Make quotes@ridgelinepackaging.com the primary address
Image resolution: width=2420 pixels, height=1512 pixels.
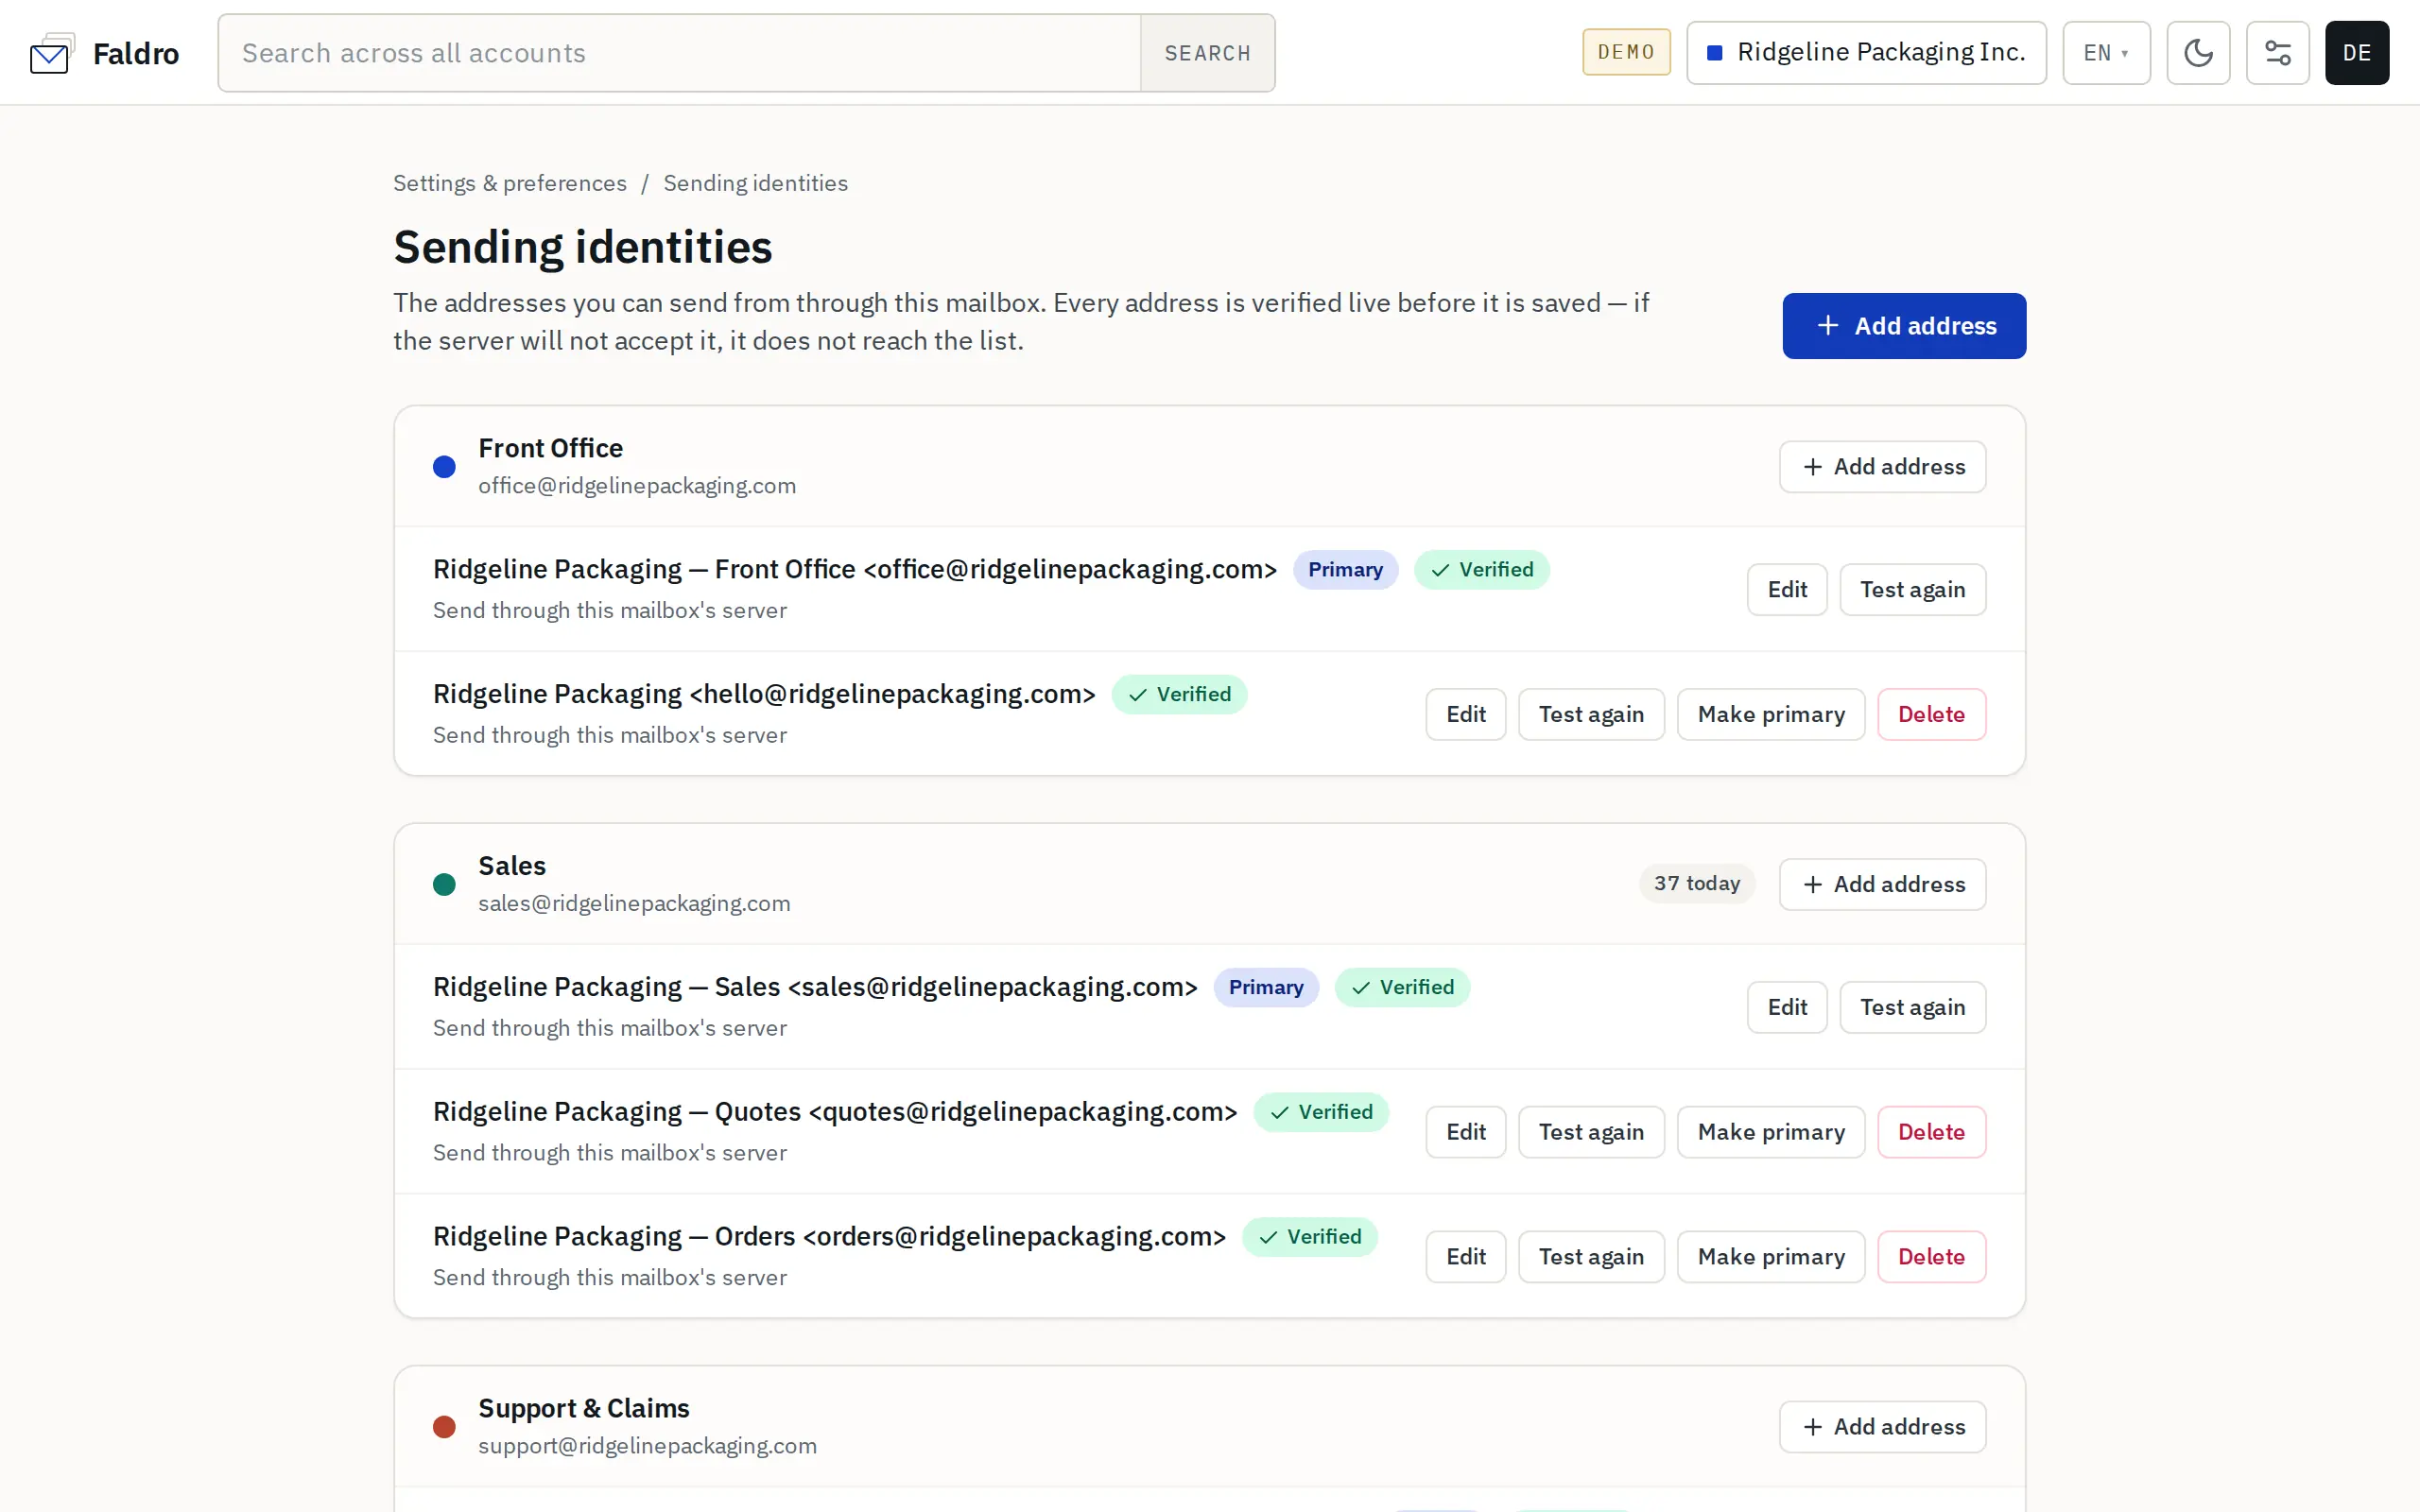point(1771,1132)
